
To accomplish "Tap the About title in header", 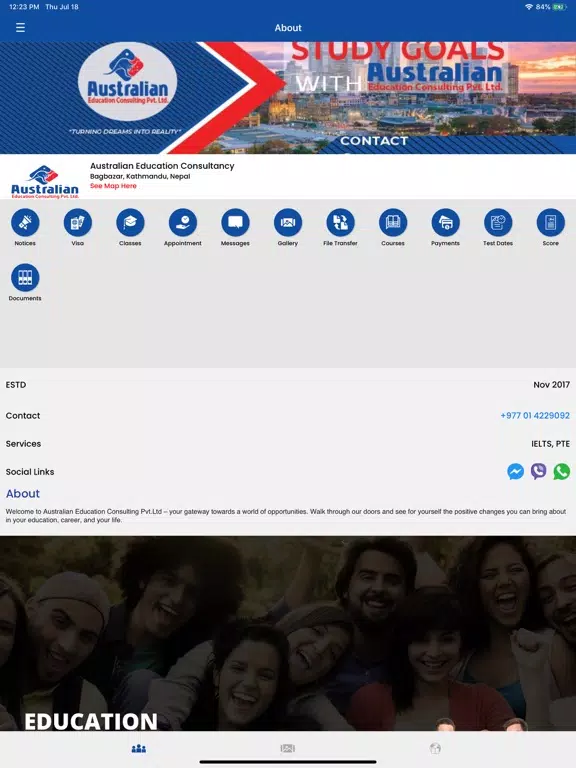I will (288, 28).
